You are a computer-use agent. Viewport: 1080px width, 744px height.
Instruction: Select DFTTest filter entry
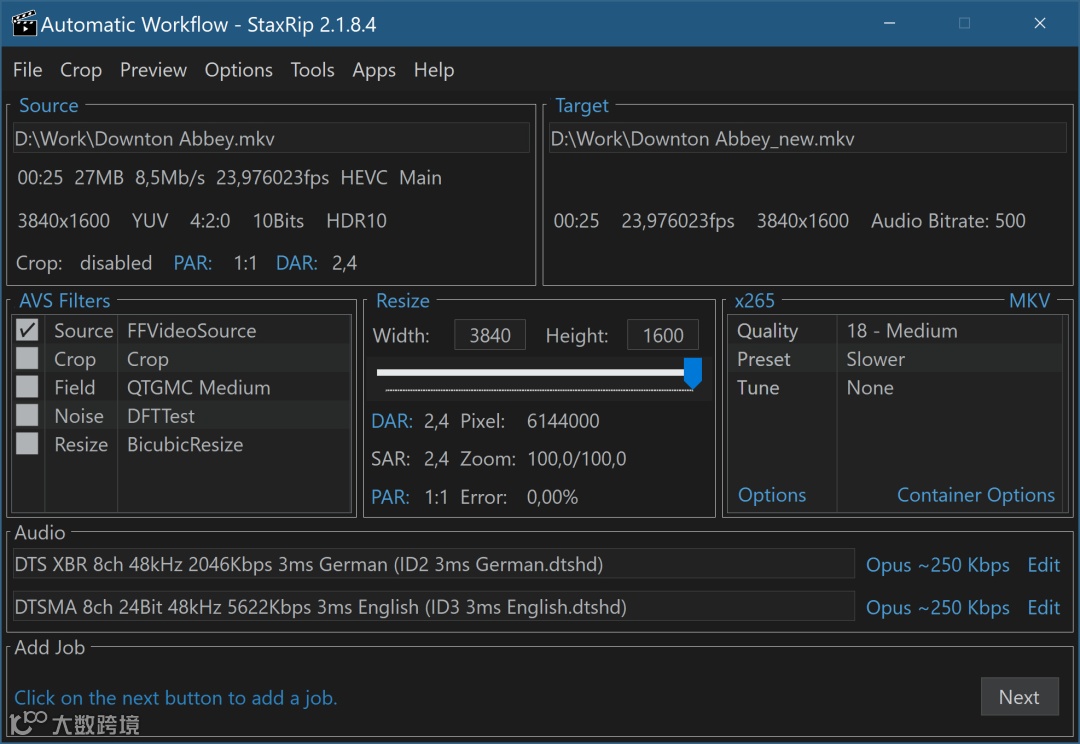pyautogui.click(x=160, y=416)
